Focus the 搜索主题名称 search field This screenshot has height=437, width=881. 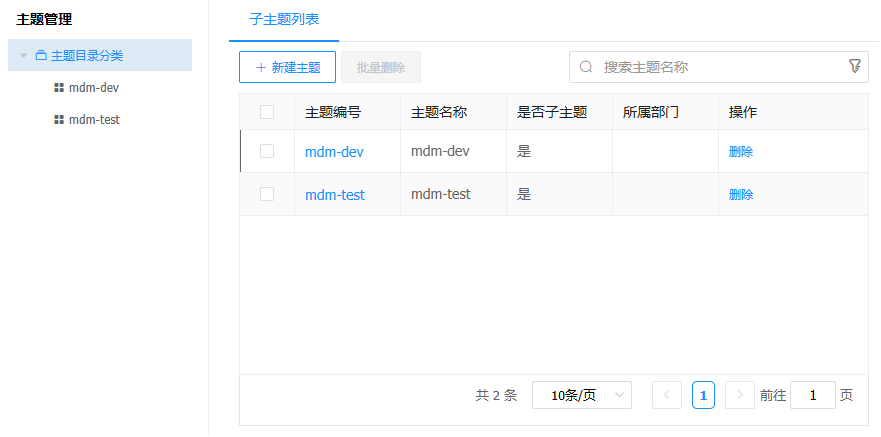[x=719, y=67]
